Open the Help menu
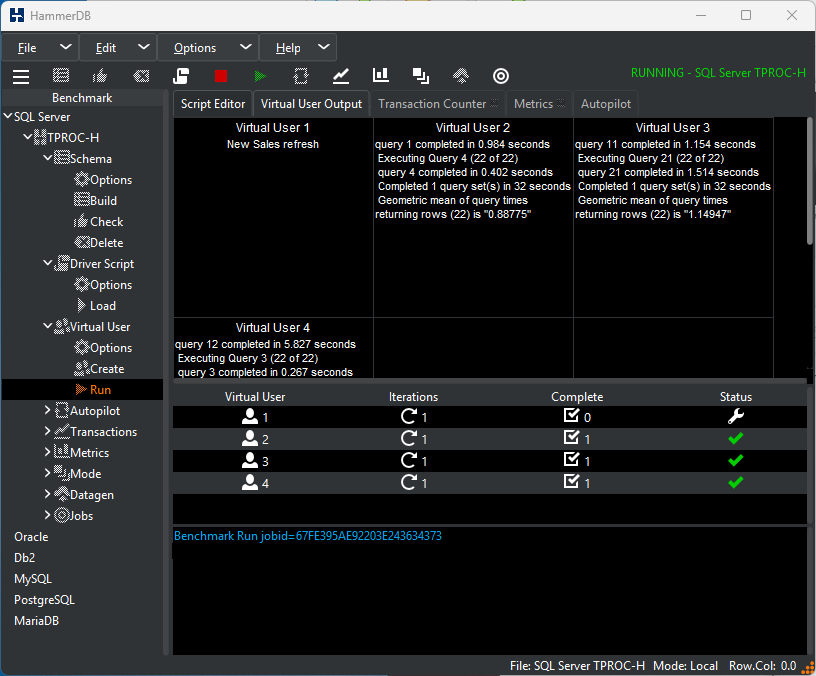Image resolution: width=816 pixels, height=676 pixels. (x=298, y=48)
